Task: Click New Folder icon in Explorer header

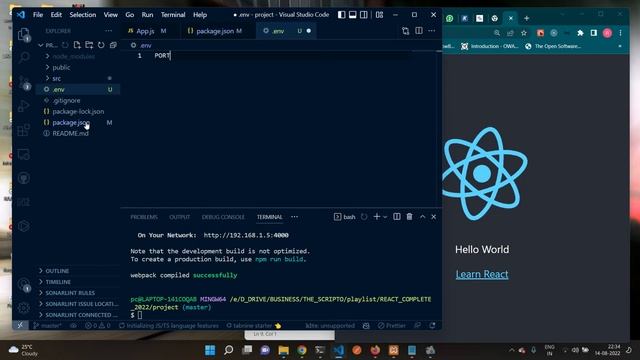Action: [x=89, y=45]
